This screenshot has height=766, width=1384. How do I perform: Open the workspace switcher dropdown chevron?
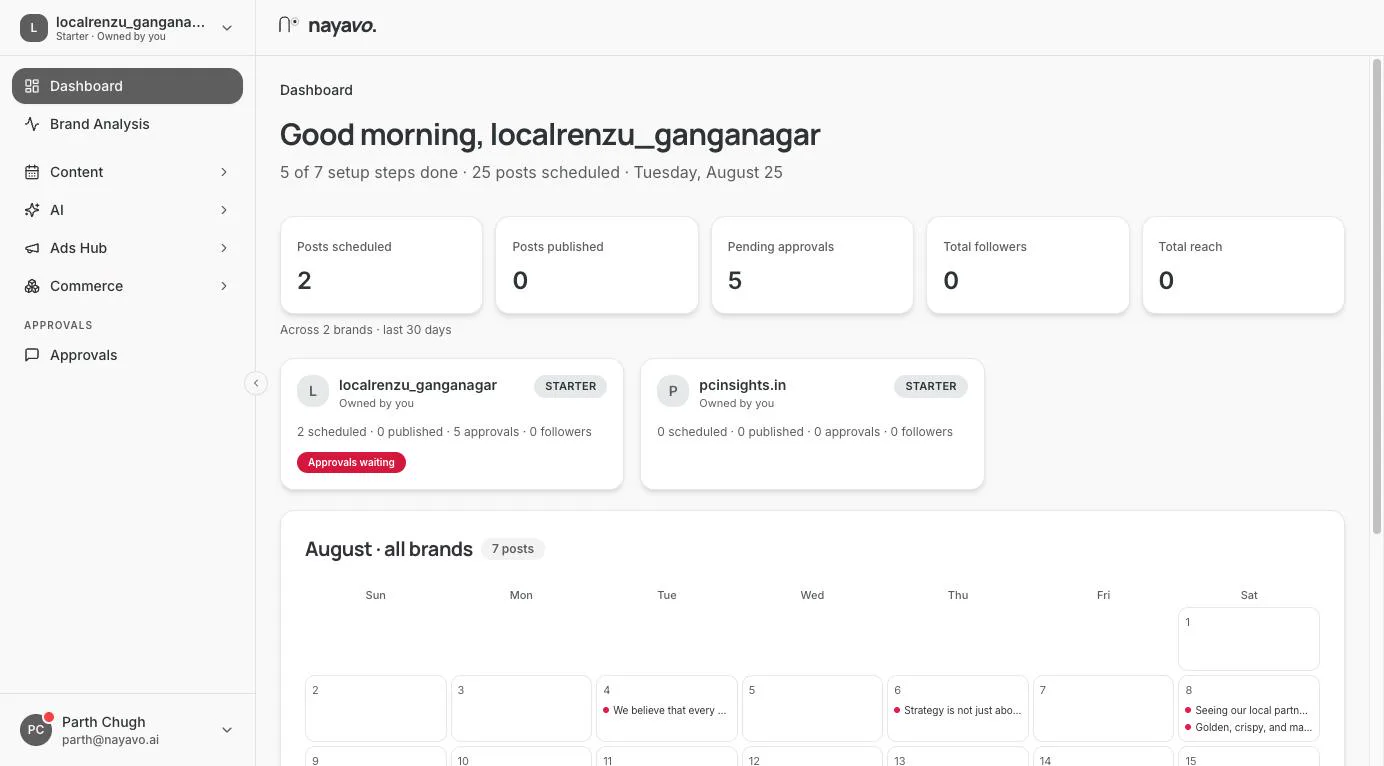point(227,28)
